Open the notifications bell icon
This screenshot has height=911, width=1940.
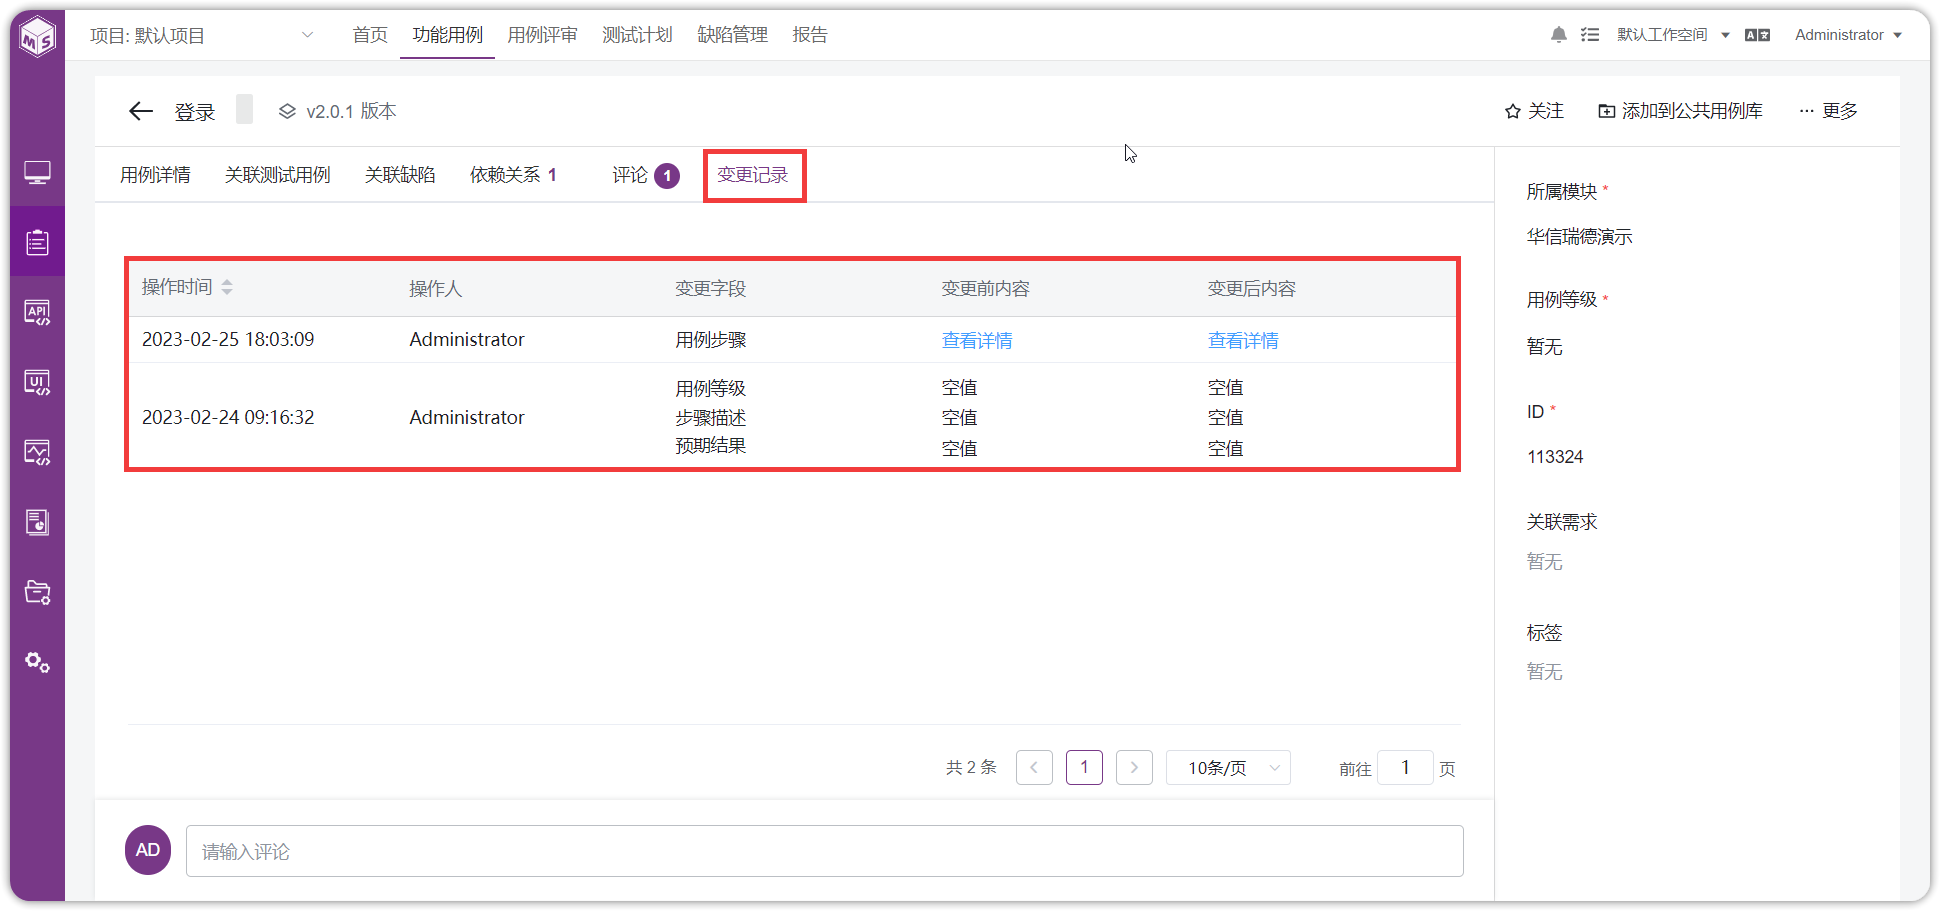tap(1558, 35)
